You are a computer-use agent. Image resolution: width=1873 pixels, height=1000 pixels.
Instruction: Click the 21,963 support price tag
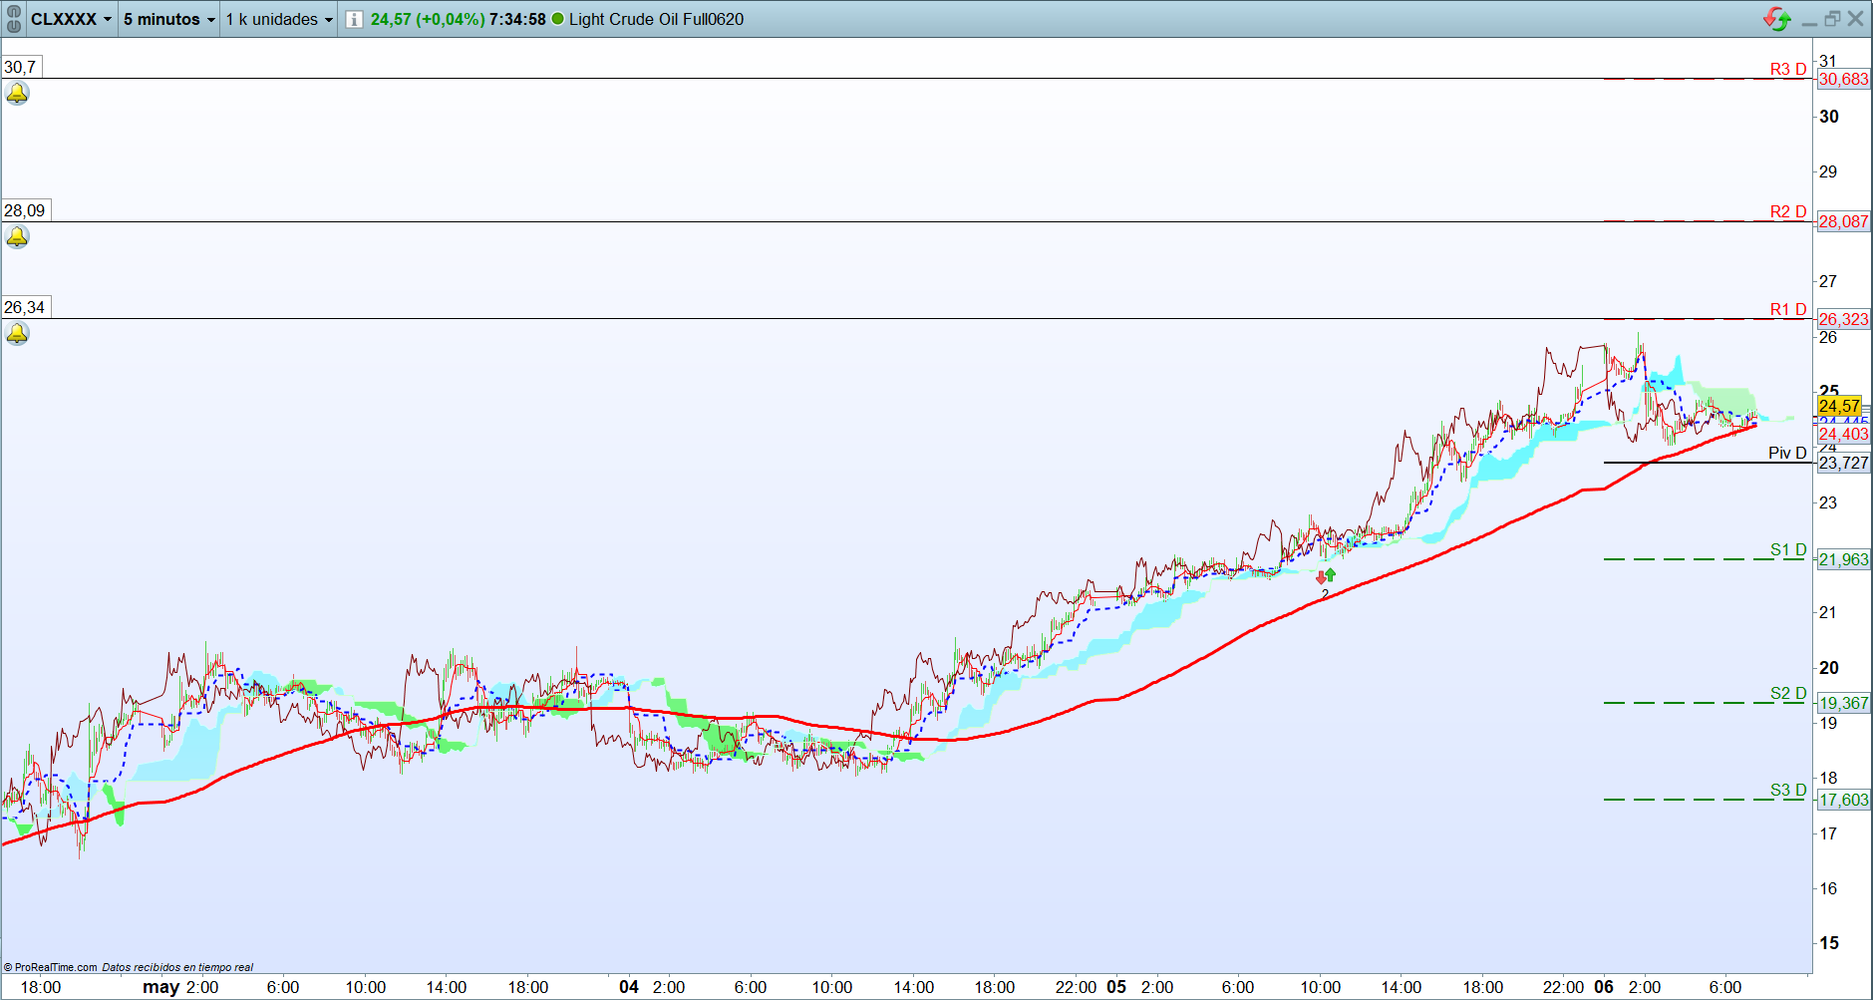pos(1843,560)
